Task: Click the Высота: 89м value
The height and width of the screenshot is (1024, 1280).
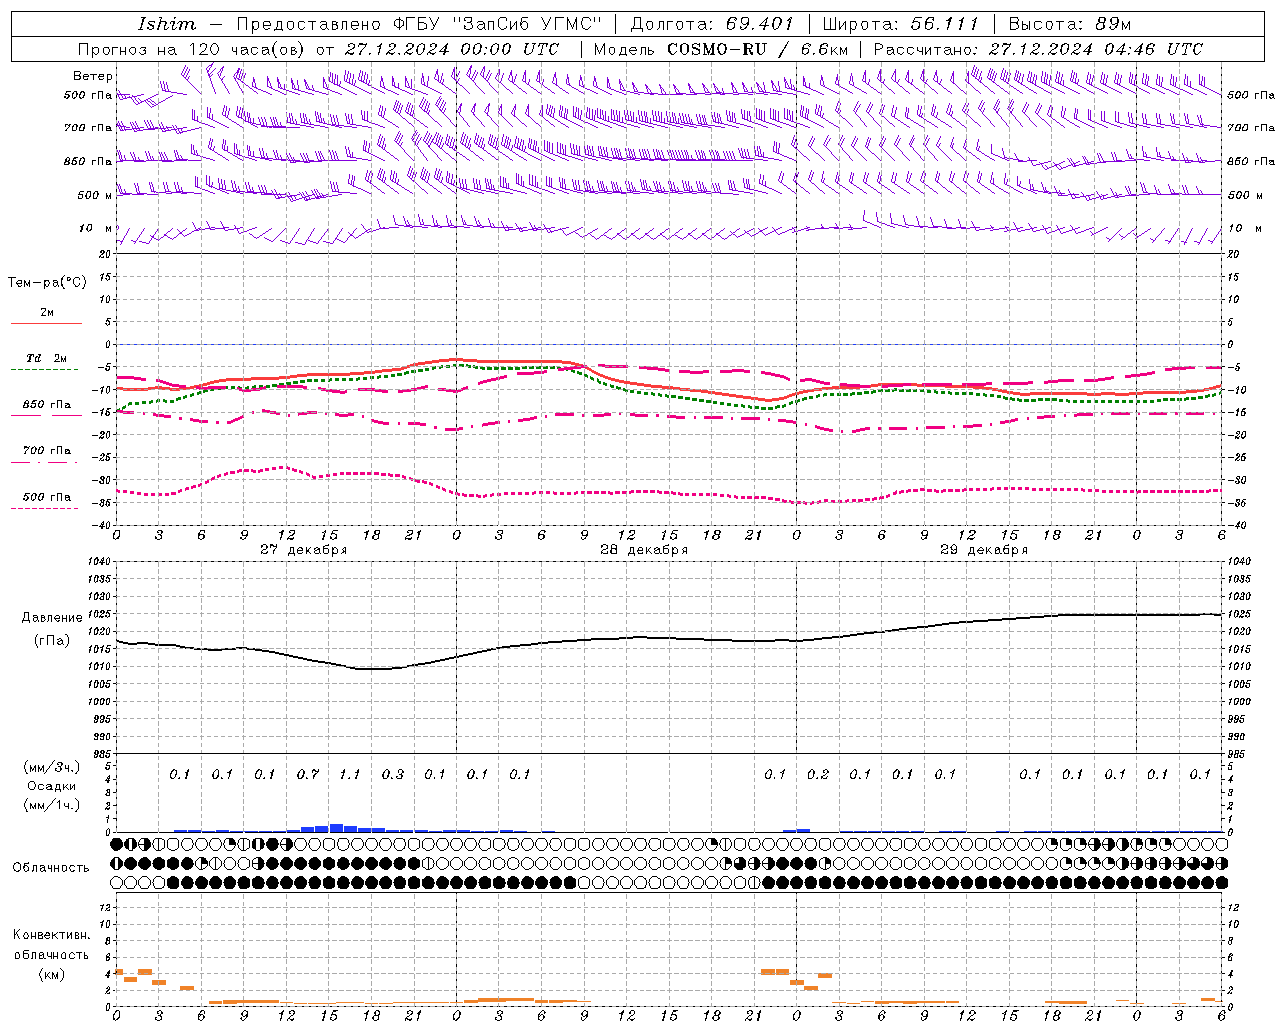Action: point(1069,24)
